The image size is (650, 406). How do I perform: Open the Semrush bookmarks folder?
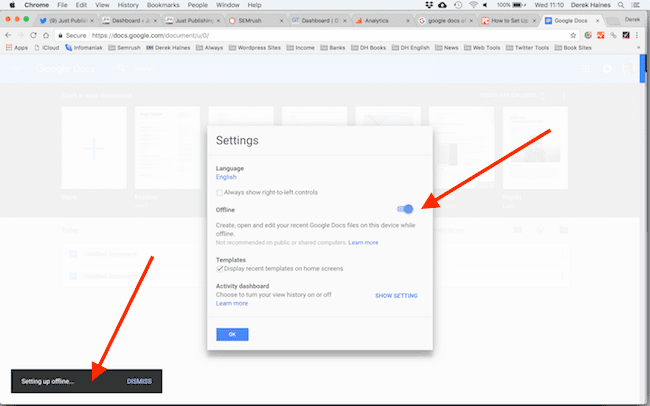click(124, 48)
